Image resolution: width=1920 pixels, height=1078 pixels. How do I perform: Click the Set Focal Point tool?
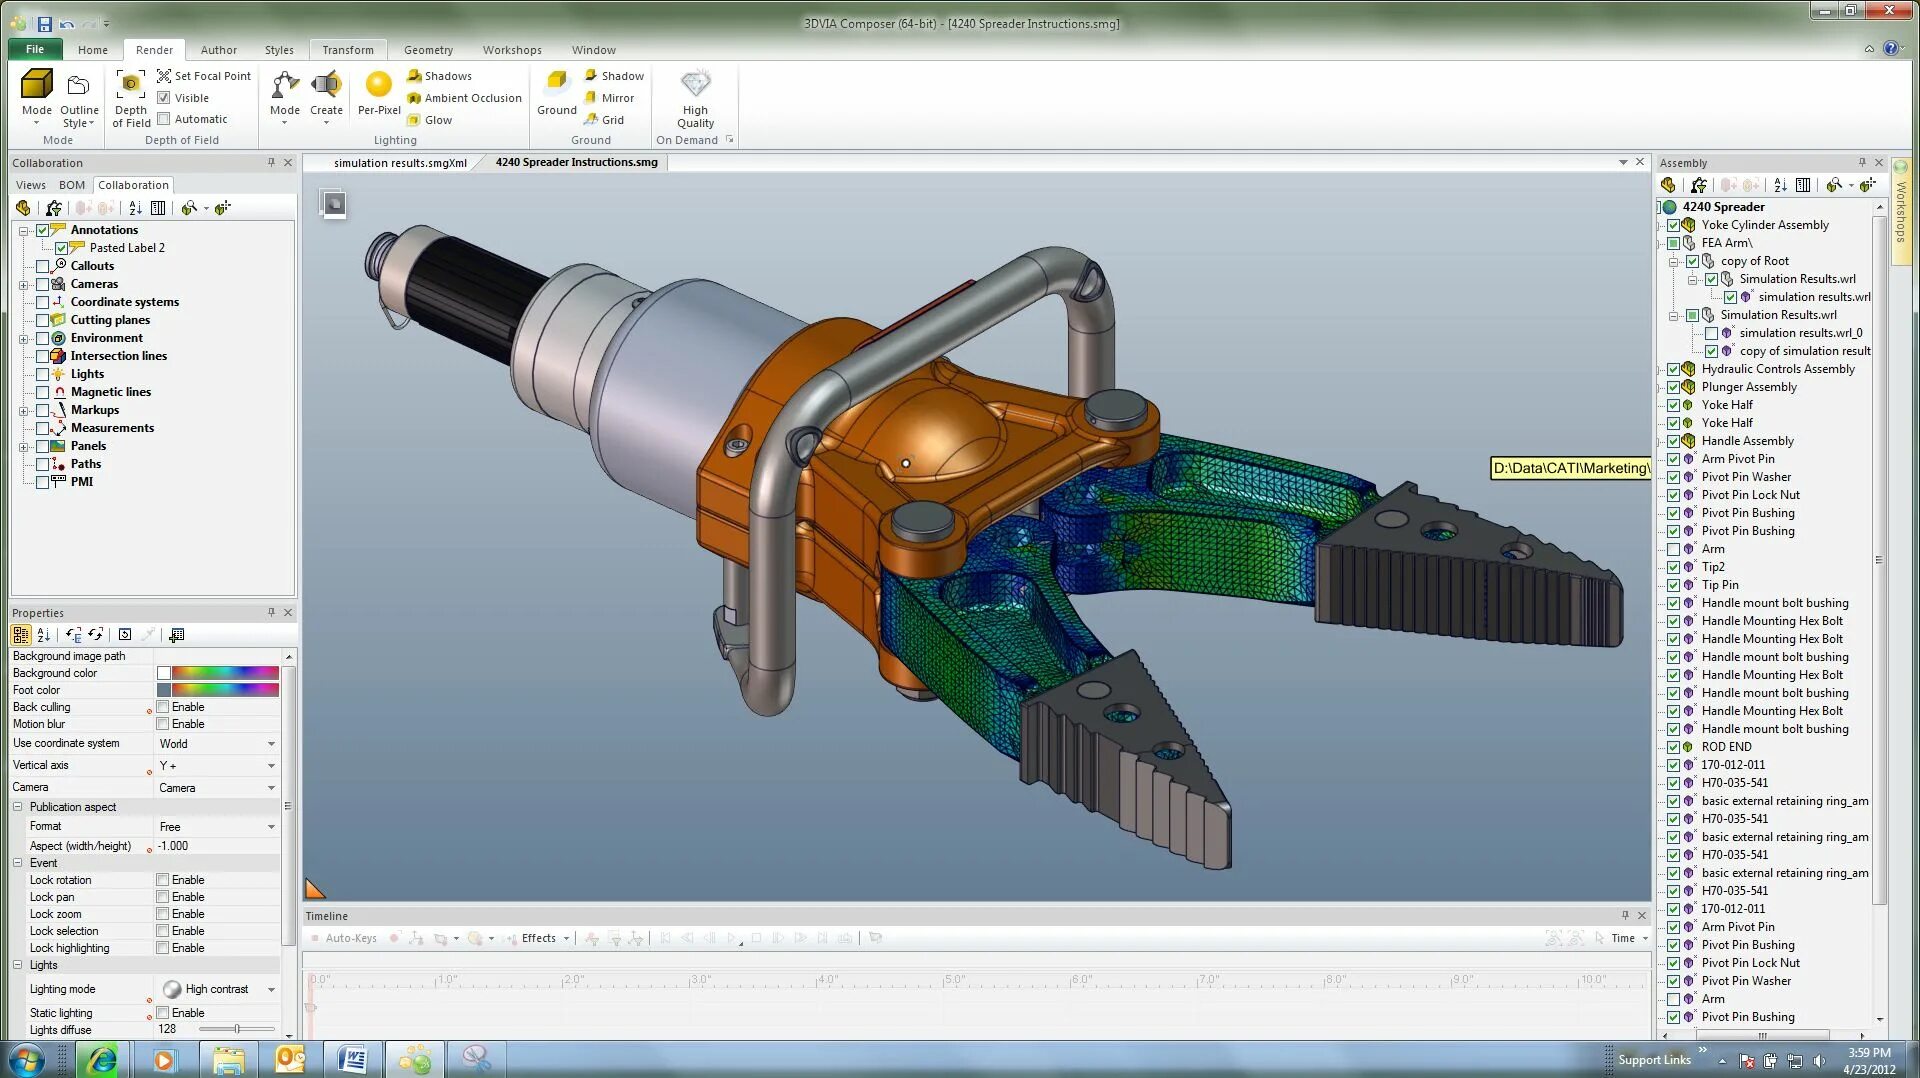pyautogui.click(x=204, y=76)
